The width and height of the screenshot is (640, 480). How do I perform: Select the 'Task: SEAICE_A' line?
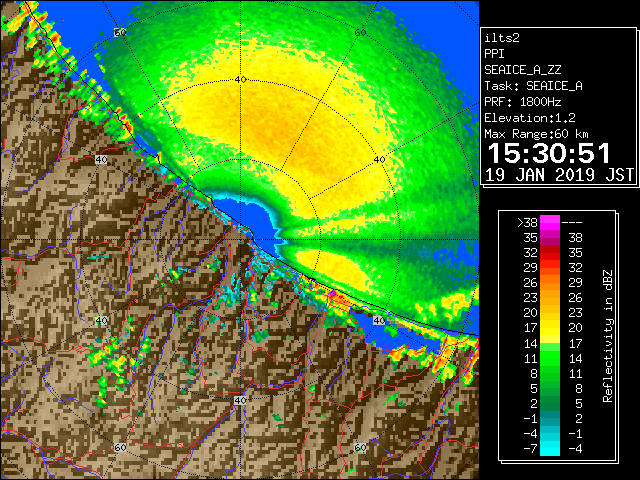click(x=533, y=86)
